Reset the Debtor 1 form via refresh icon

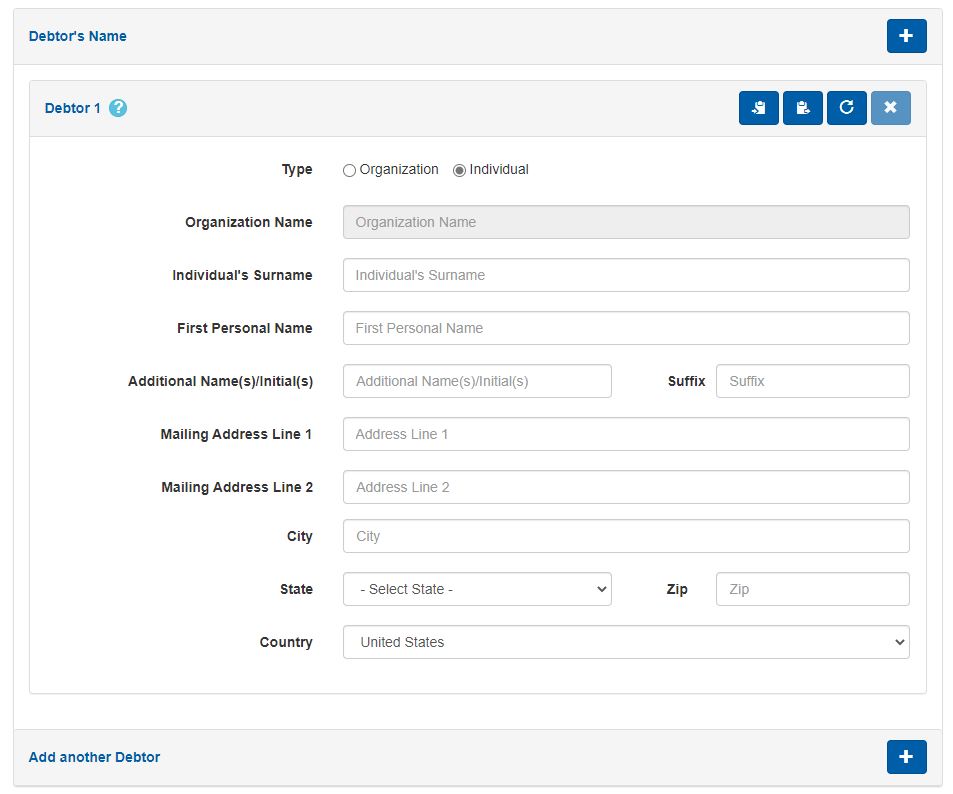[846, 107]
